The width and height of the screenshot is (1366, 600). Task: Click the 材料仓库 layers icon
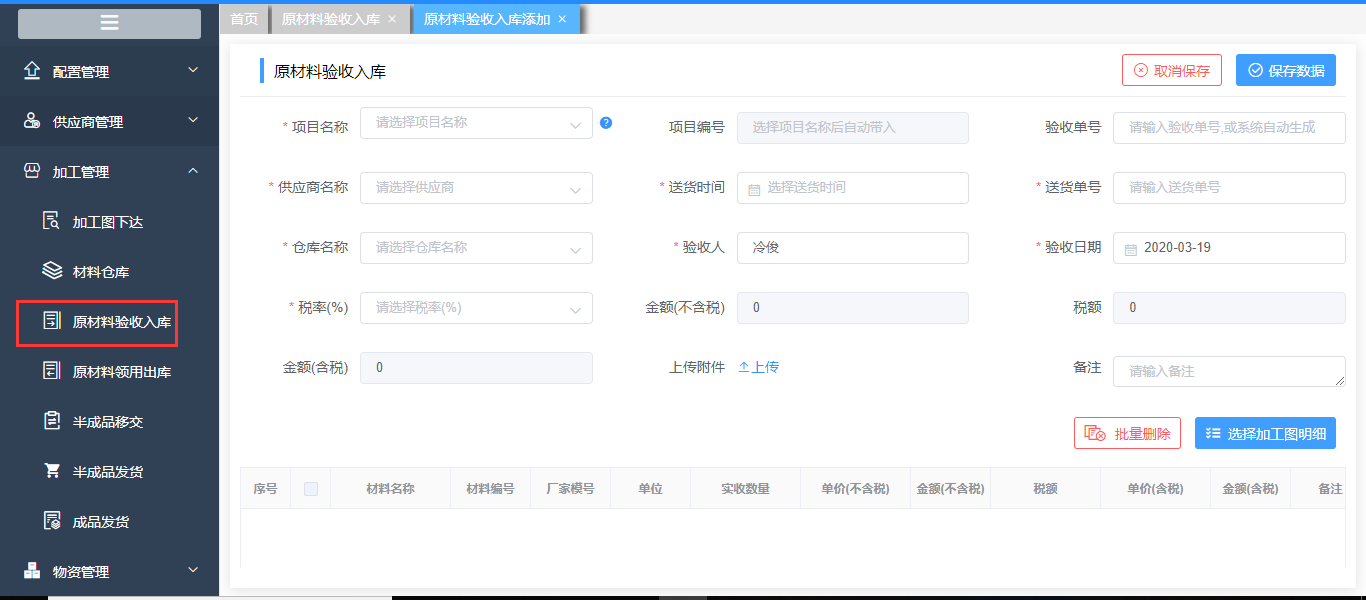click(52, 271)
